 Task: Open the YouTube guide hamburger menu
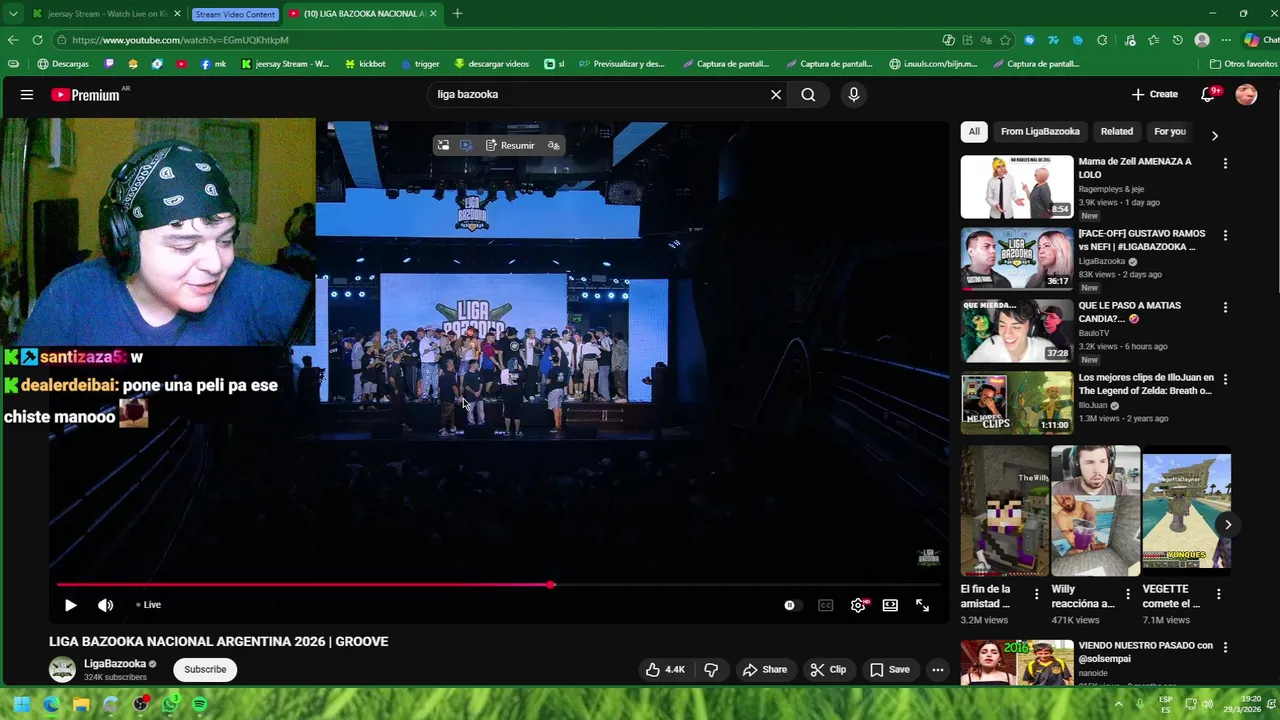point(27,95)
